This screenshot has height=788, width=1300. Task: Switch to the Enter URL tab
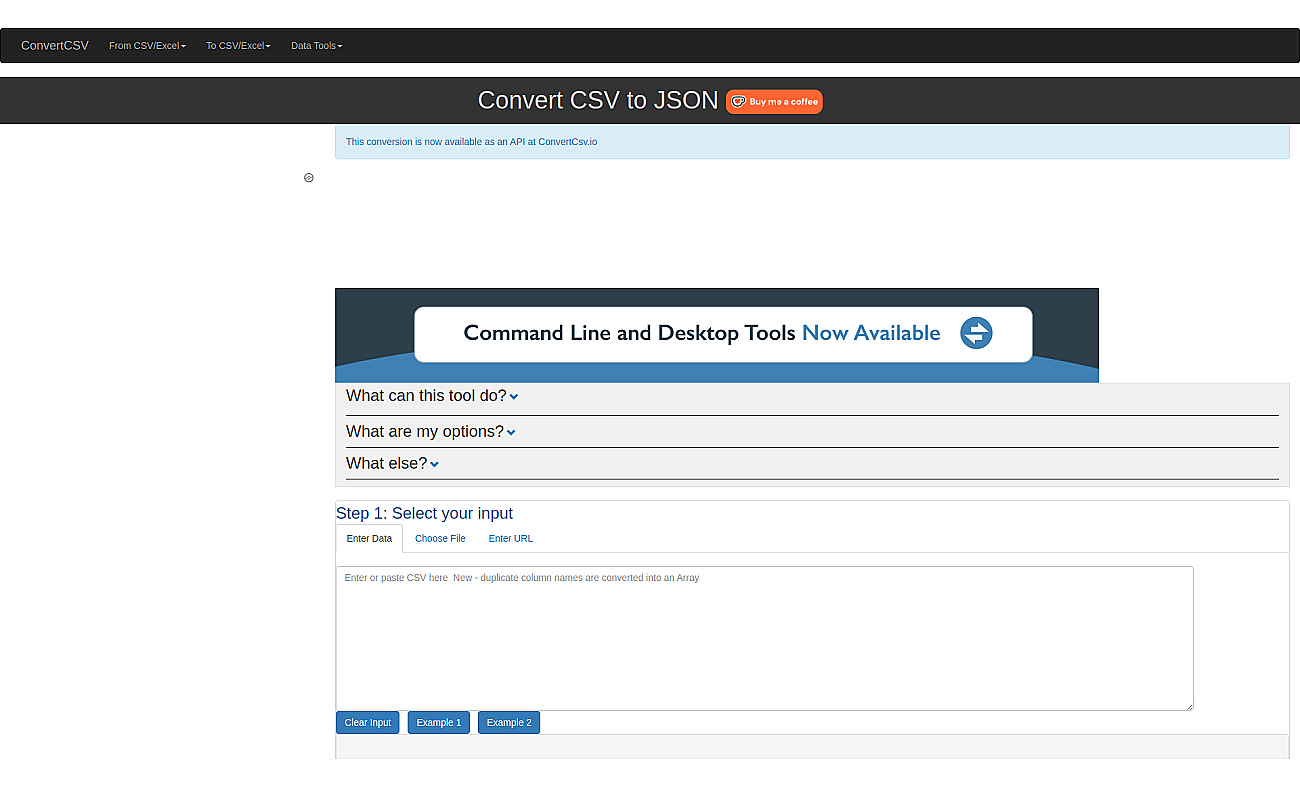tap(510, 539)
